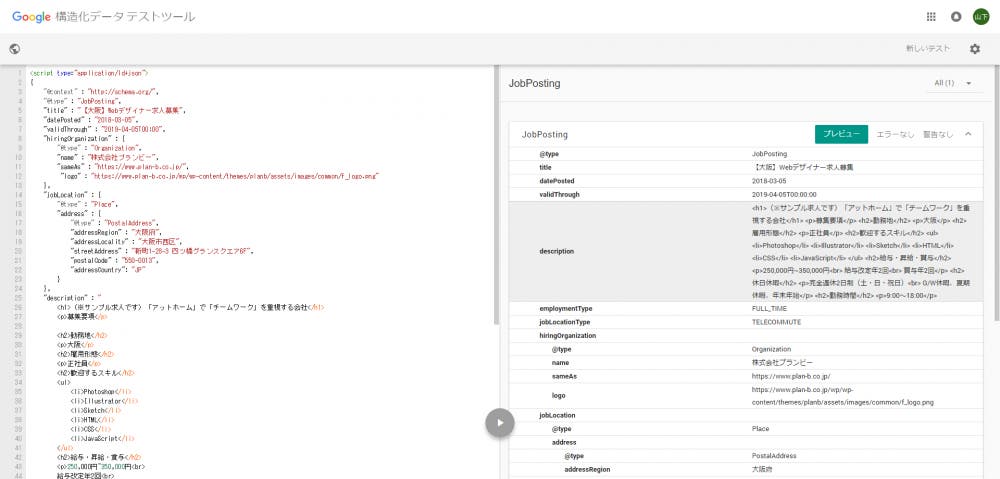Open the Google apps grid
Screen dimensions: 1000x479
coord(931,16)
